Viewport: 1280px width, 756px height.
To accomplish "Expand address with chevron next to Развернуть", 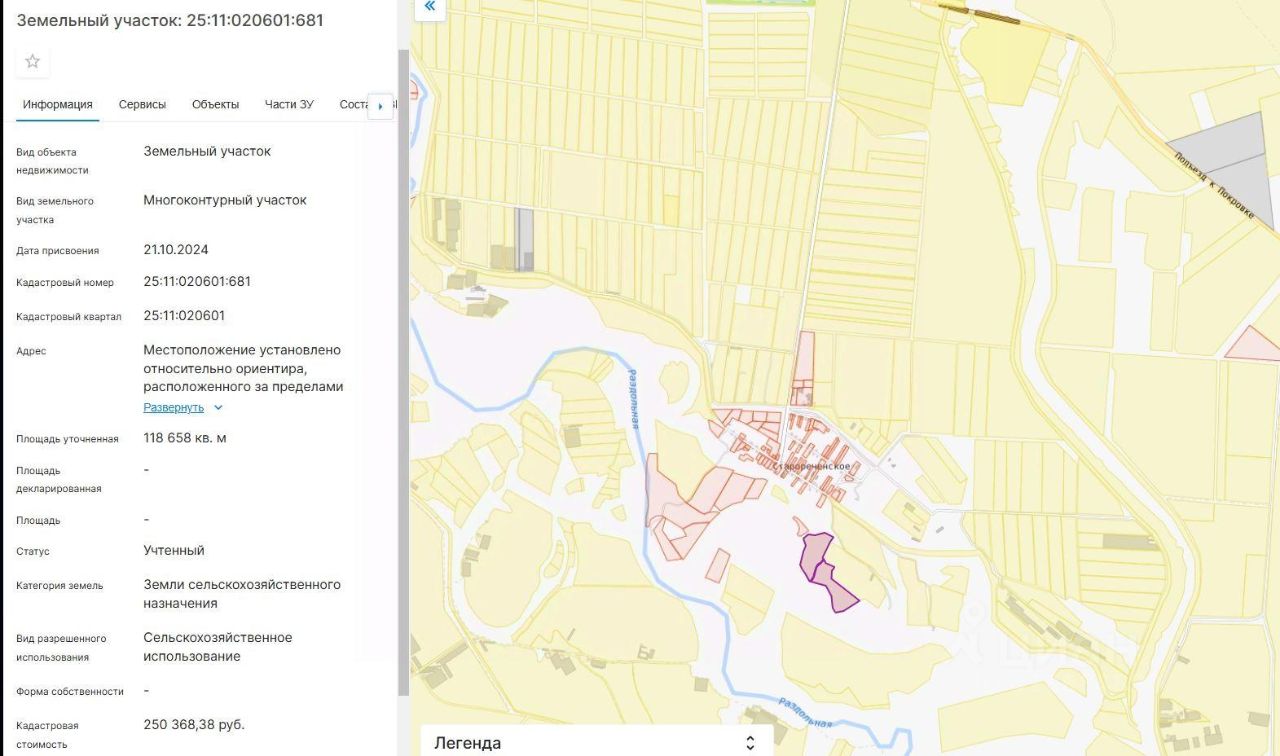I will (218, 408).
